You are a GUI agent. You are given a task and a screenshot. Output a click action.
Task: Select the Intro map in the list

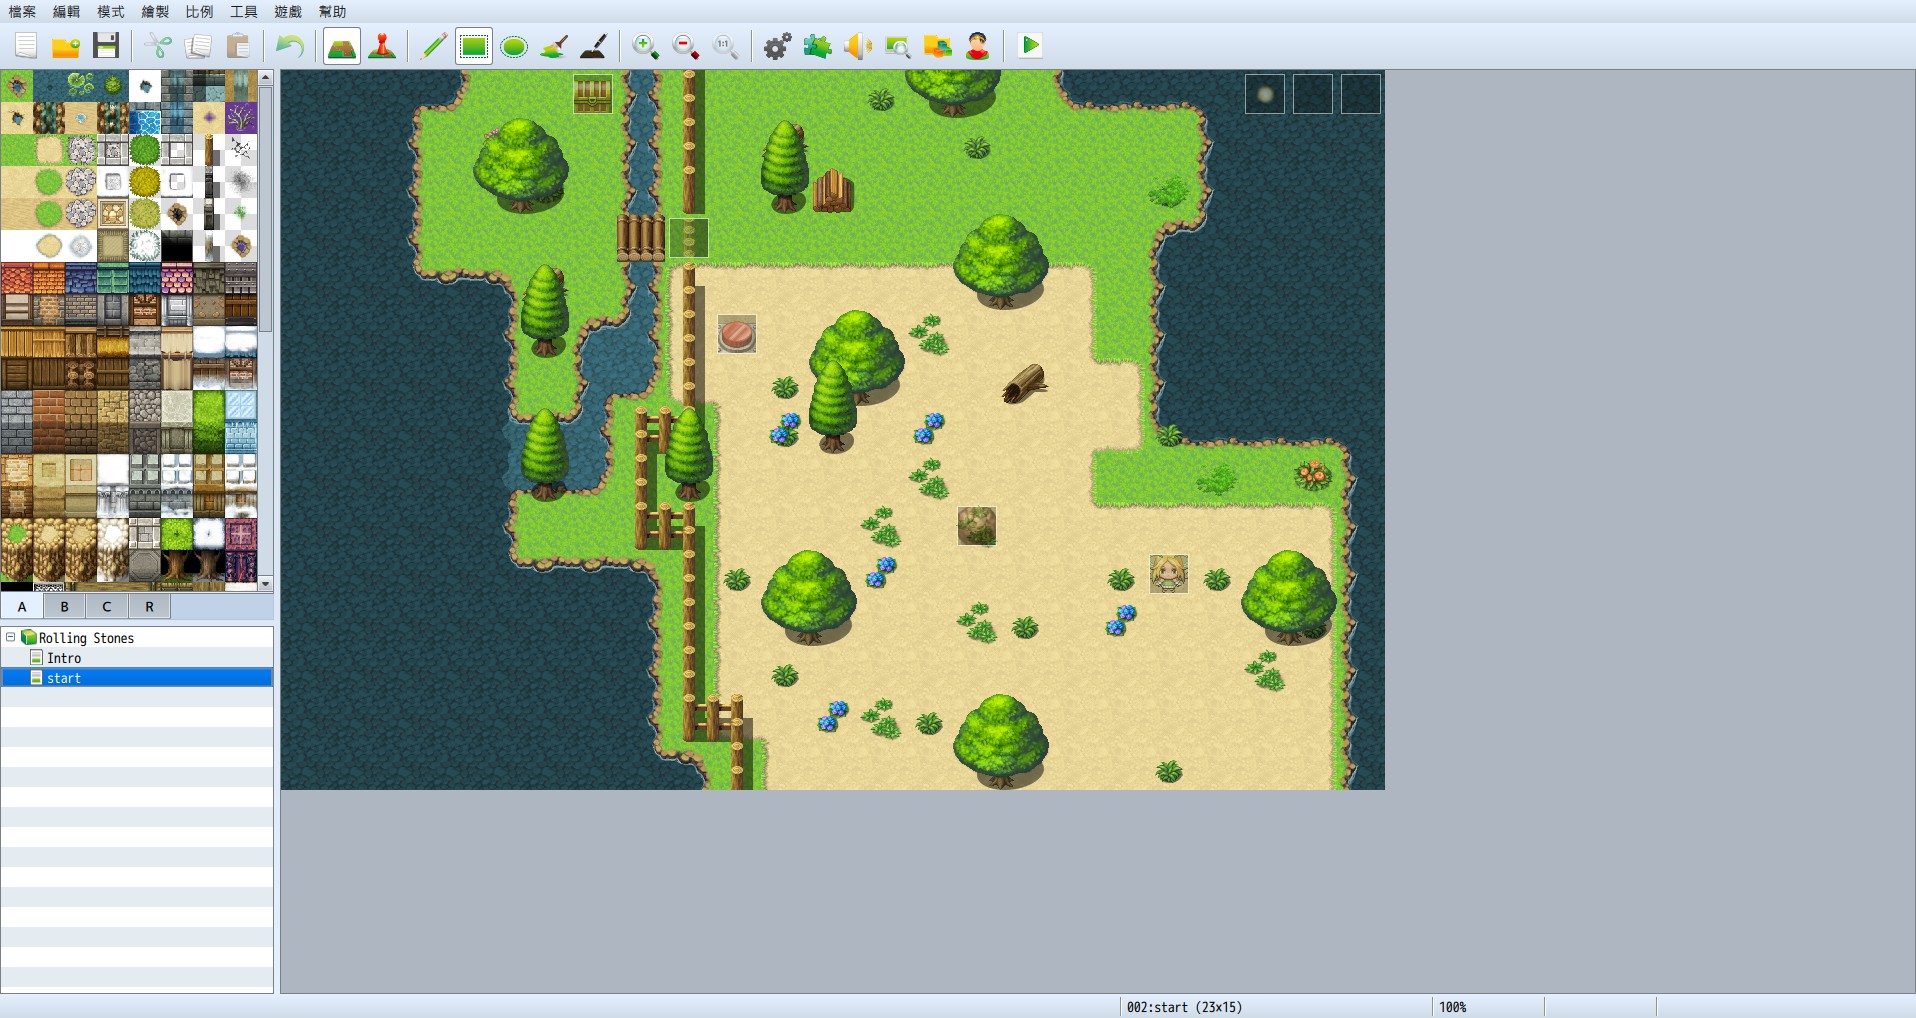pos(64,658)
